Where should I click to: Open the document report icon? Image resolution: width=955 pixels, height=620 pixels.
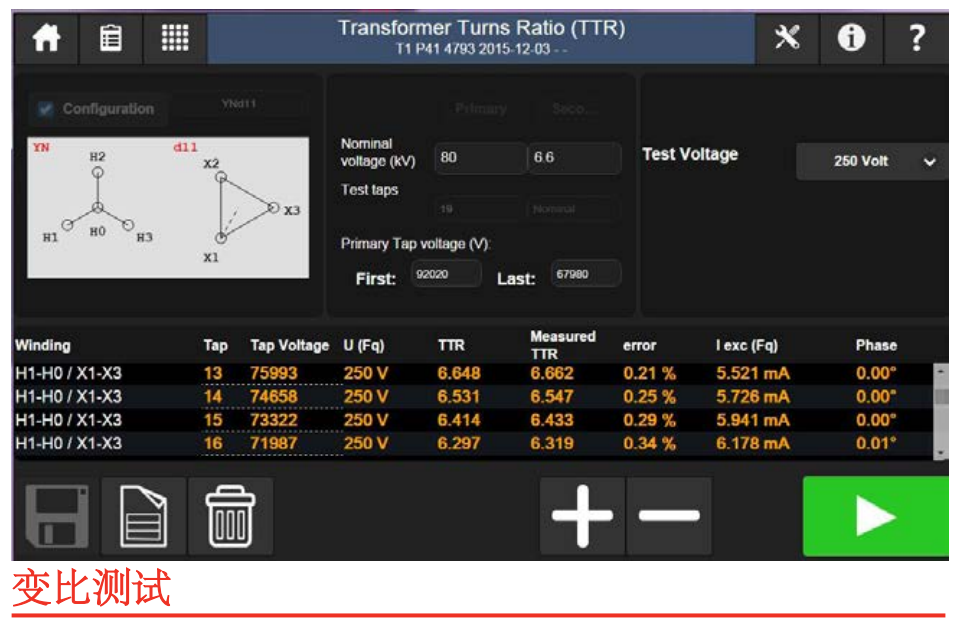tap(143, 516)
